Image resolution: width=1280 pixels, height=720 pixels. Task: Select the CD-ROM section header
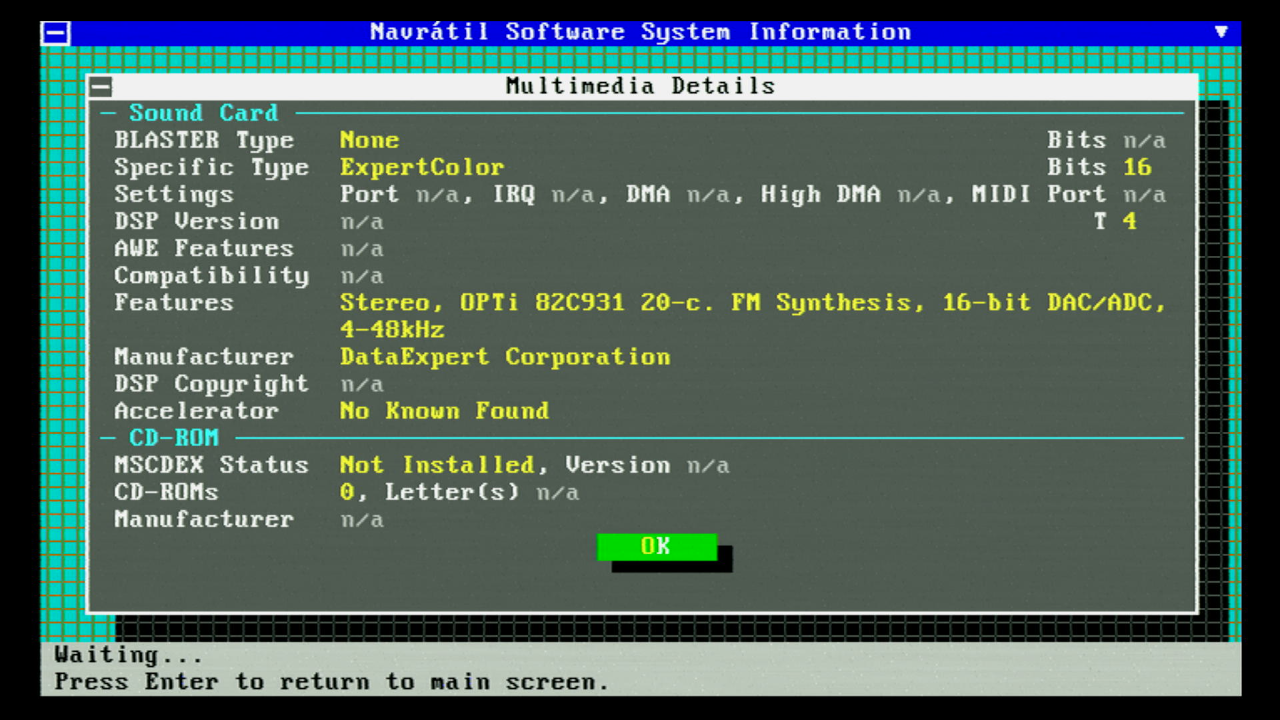(x=173, y=438)
